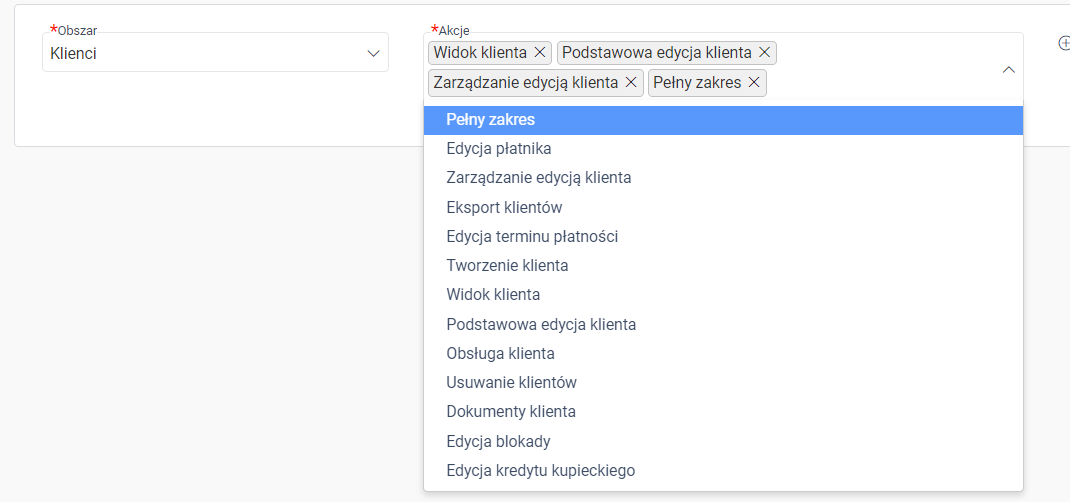Remove the Zarządzanie edycją klienta tag
Image resolution: width=1070 pixels, height=502 pixels.
(x=631, y=83)
